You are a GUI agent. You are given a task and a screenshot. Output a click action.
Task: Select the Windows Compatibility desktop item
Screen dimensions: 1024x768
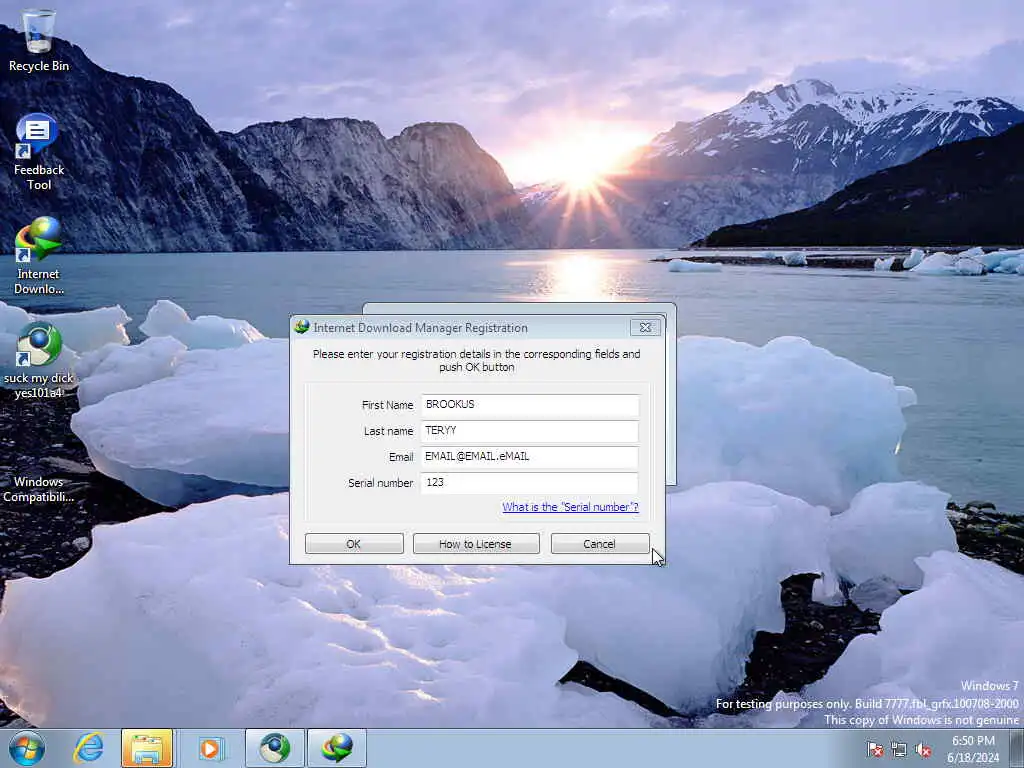coord(39,489)
